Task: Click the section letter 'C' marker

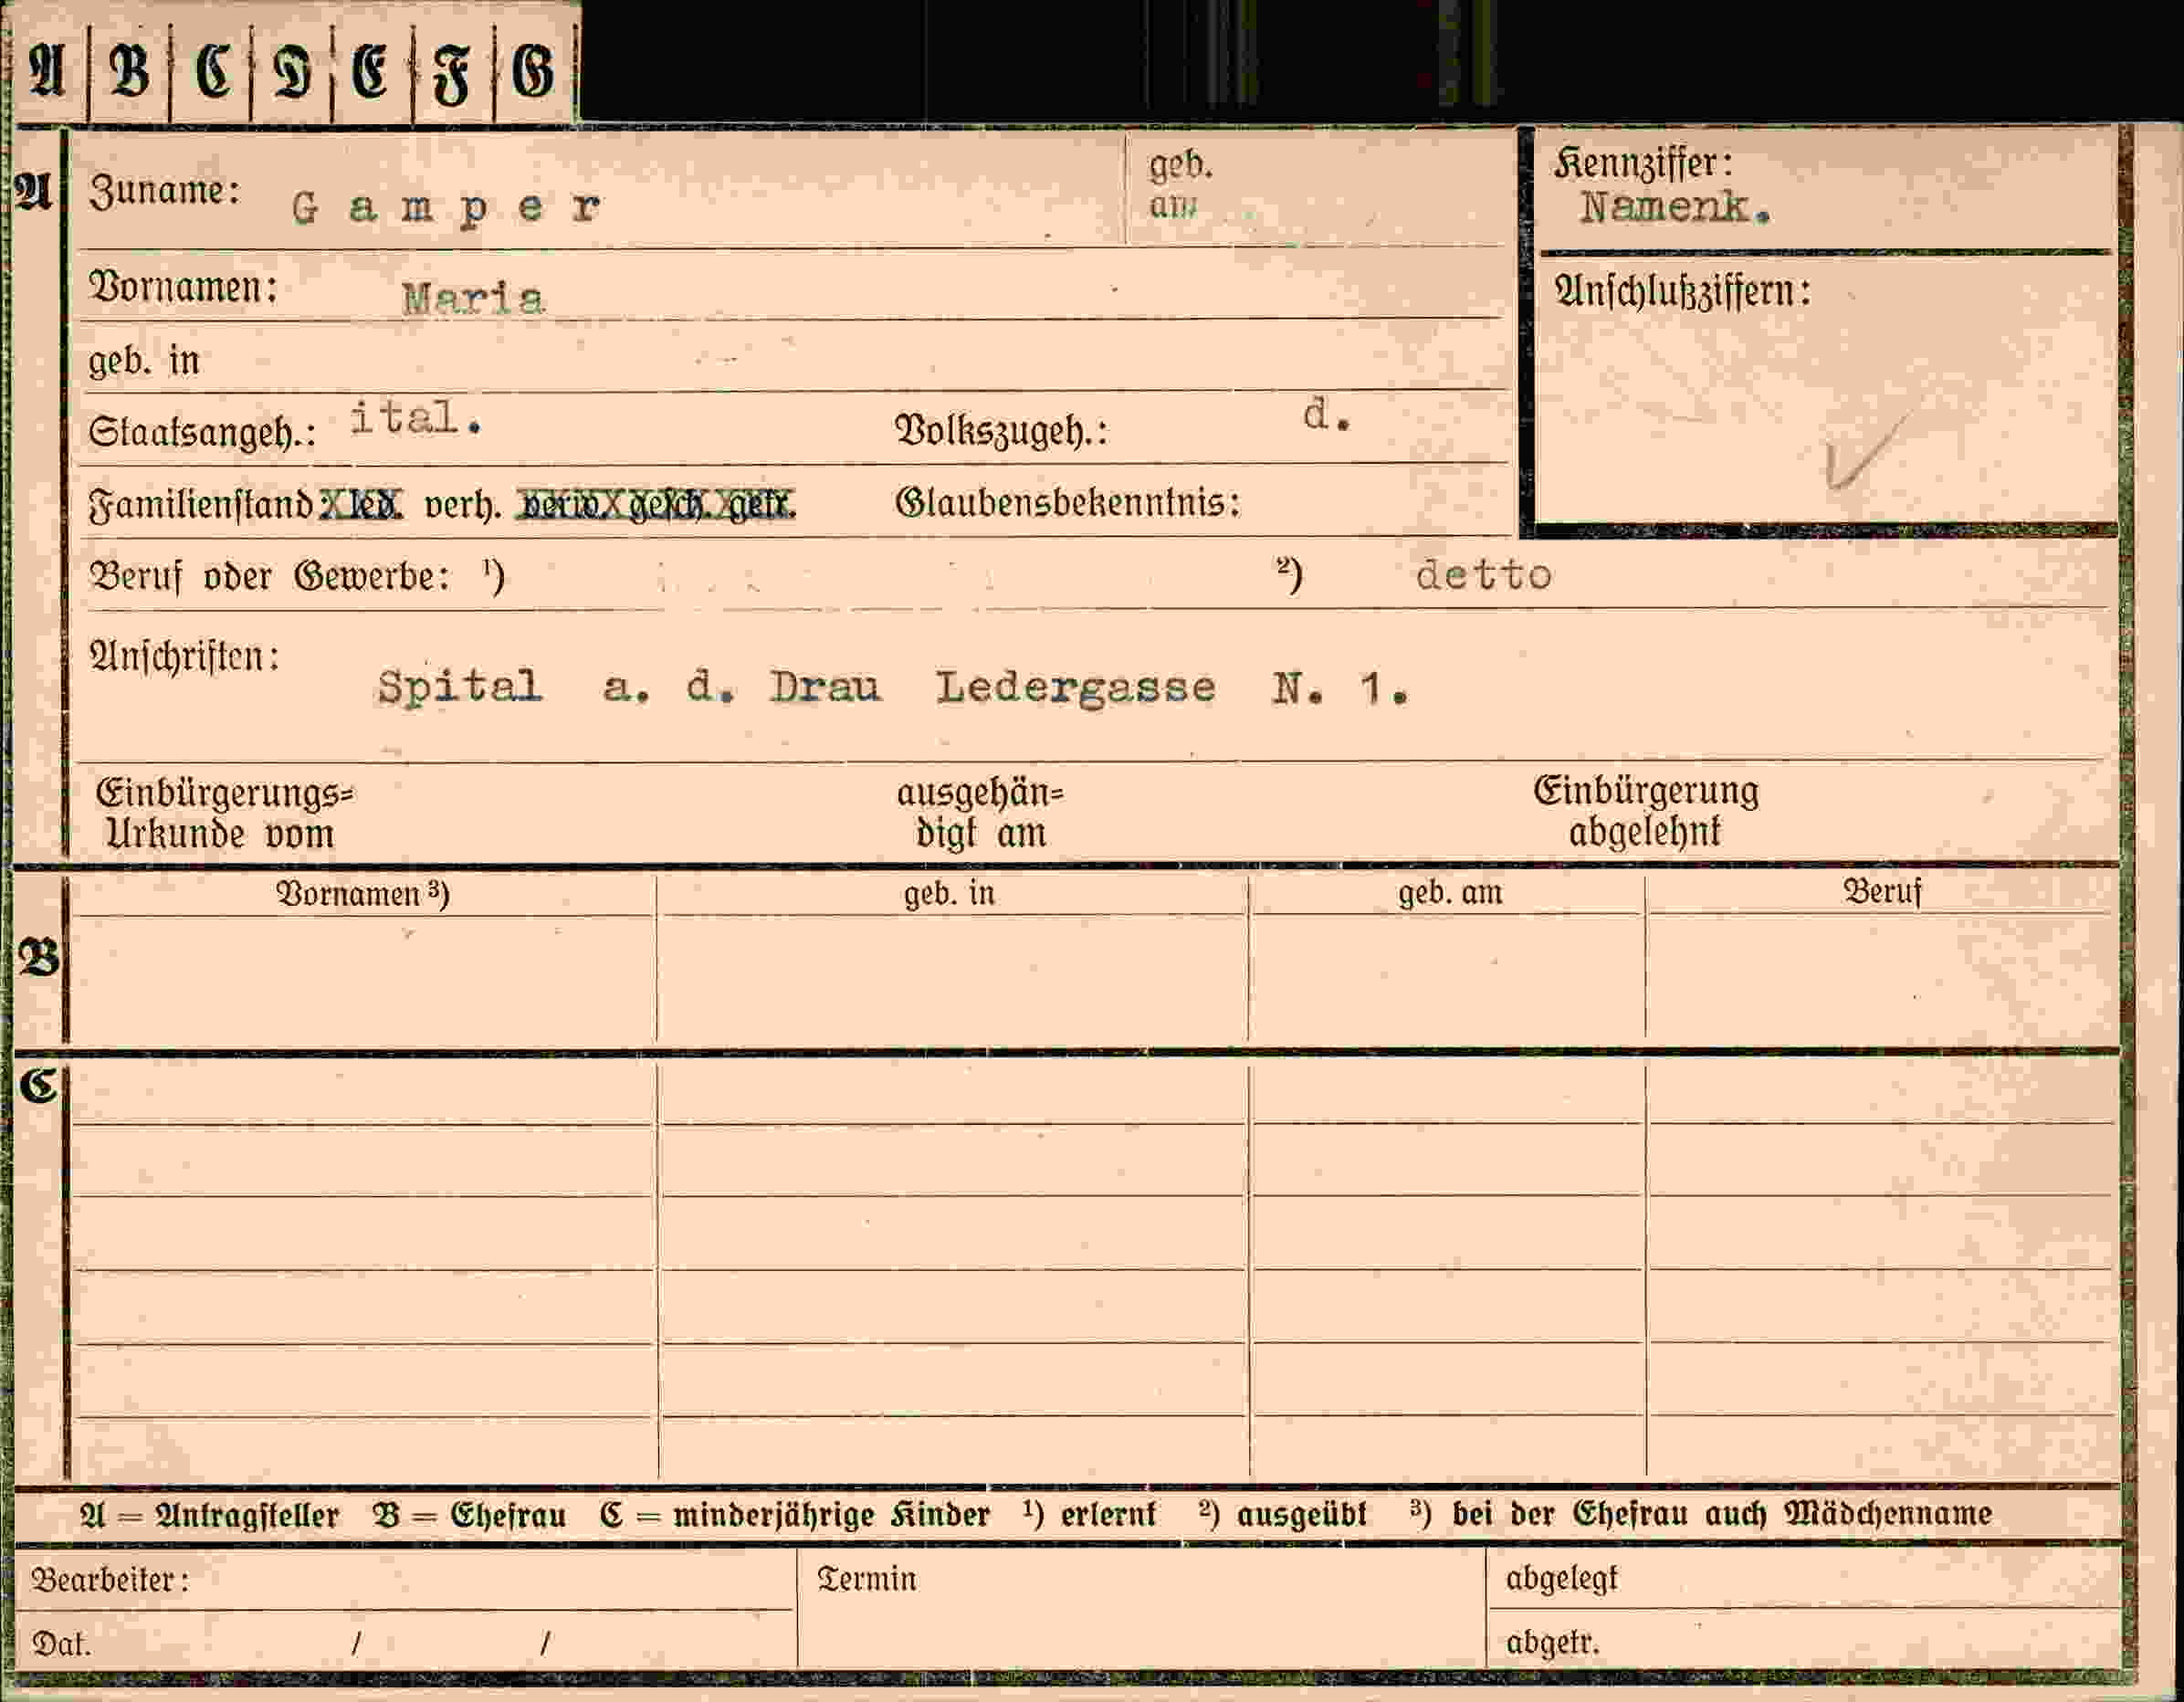Action: pyautogui.click(x=38, y=1086)
